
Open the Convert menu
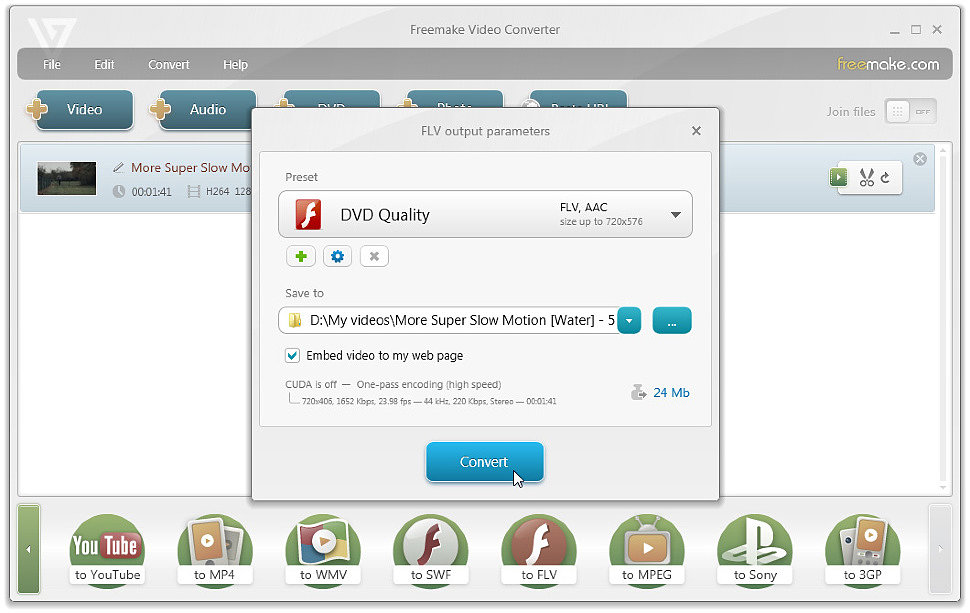tap(168, 64)
